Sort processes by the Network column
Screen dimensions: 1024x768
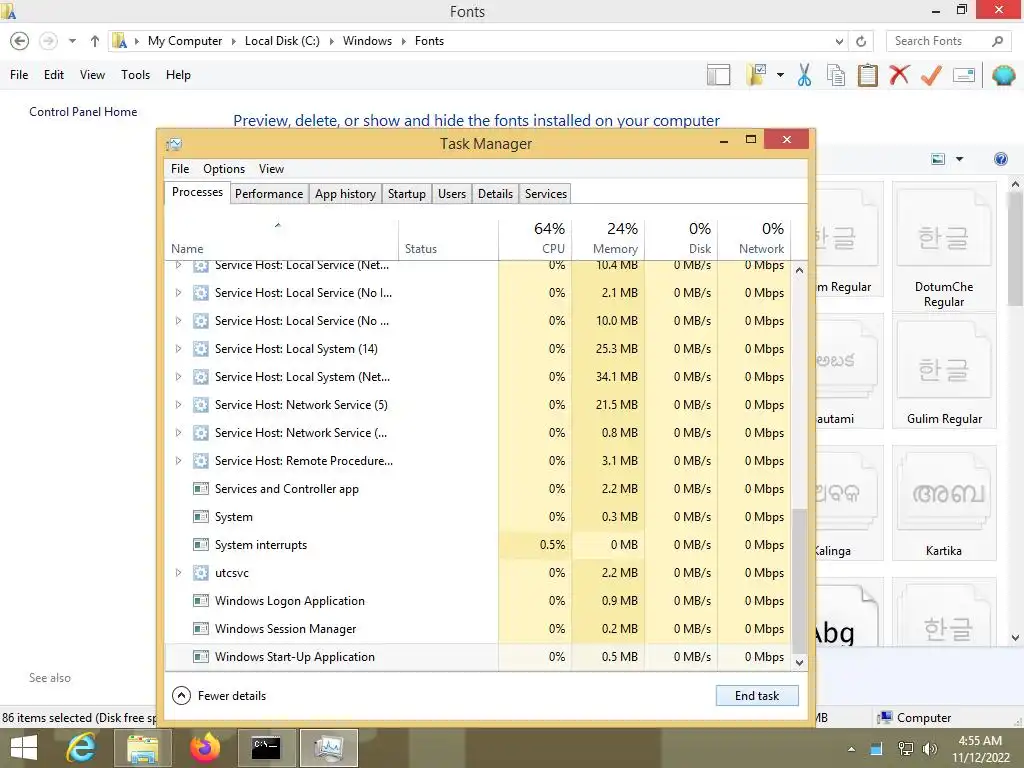[x=754, y=238]
